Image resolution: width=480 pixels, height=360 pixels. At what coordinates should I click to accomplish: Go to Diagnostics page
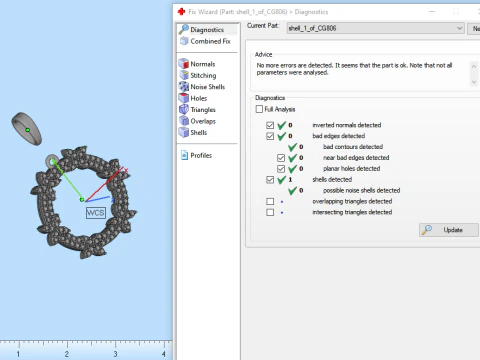pos(207,30)
